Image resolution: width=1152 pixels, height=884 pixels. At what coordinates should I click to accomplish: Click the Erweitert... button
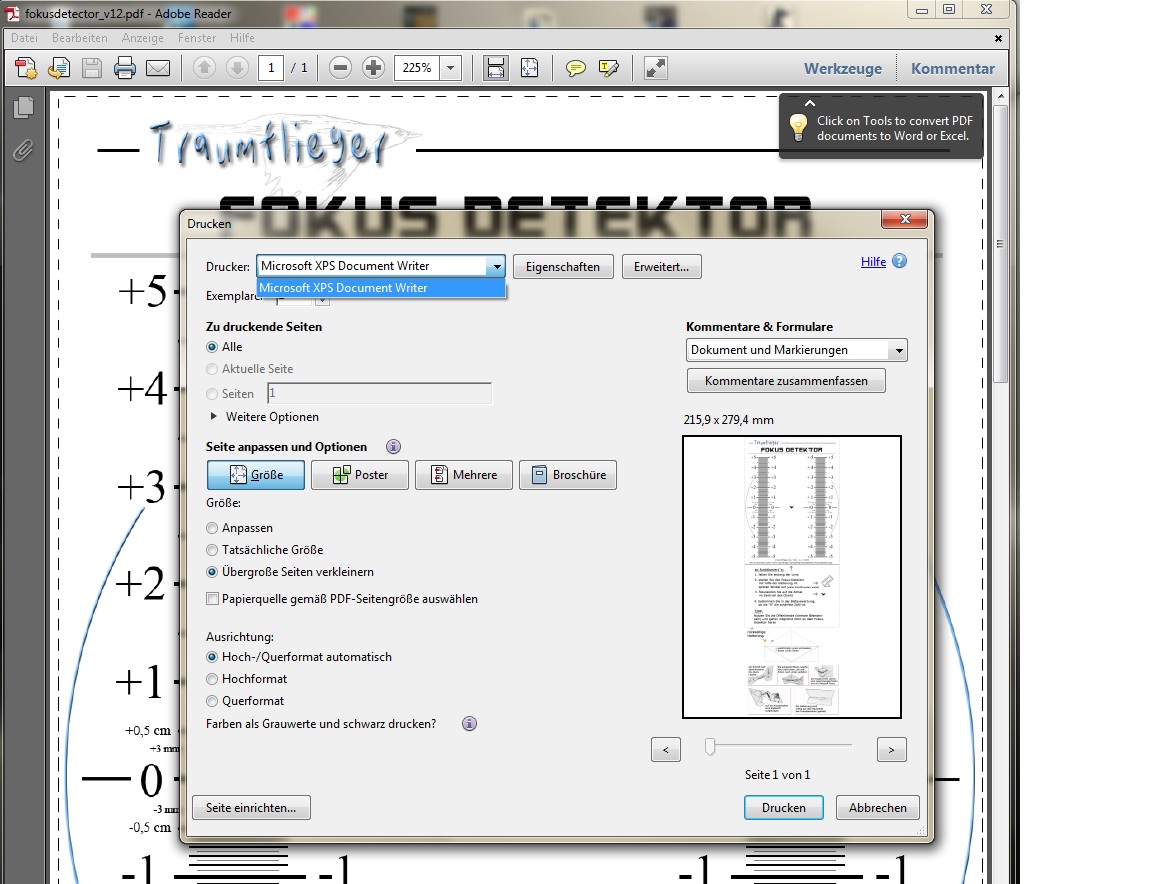tap(661, 267)
